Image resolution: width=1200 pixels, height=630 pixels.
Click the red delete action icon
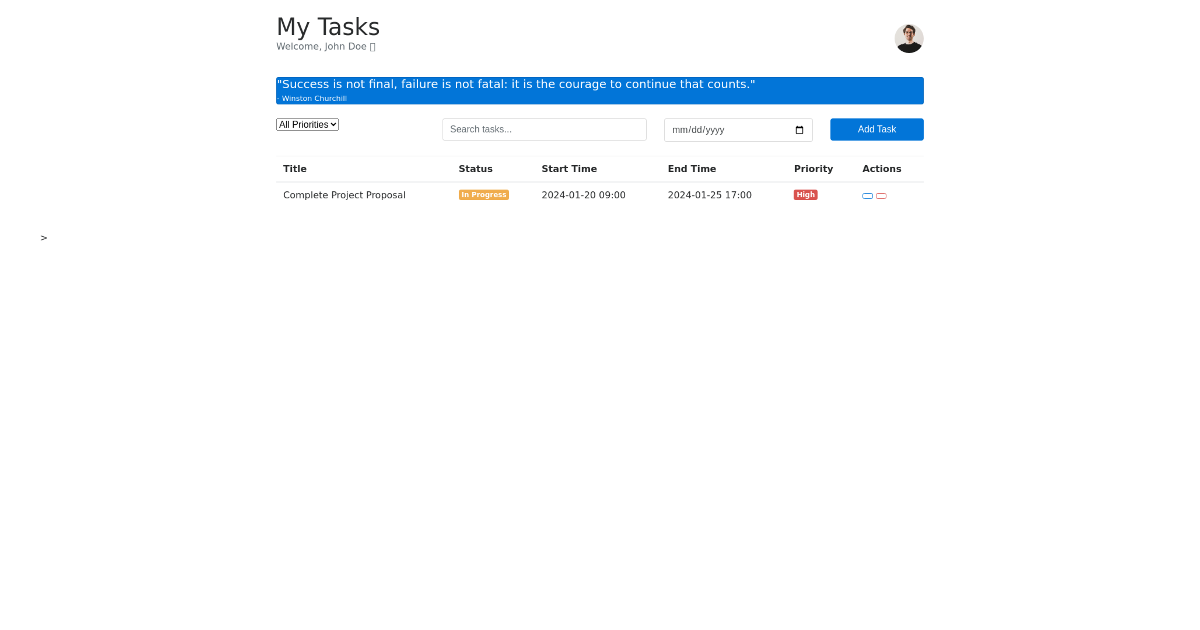[x=881, y=196]
